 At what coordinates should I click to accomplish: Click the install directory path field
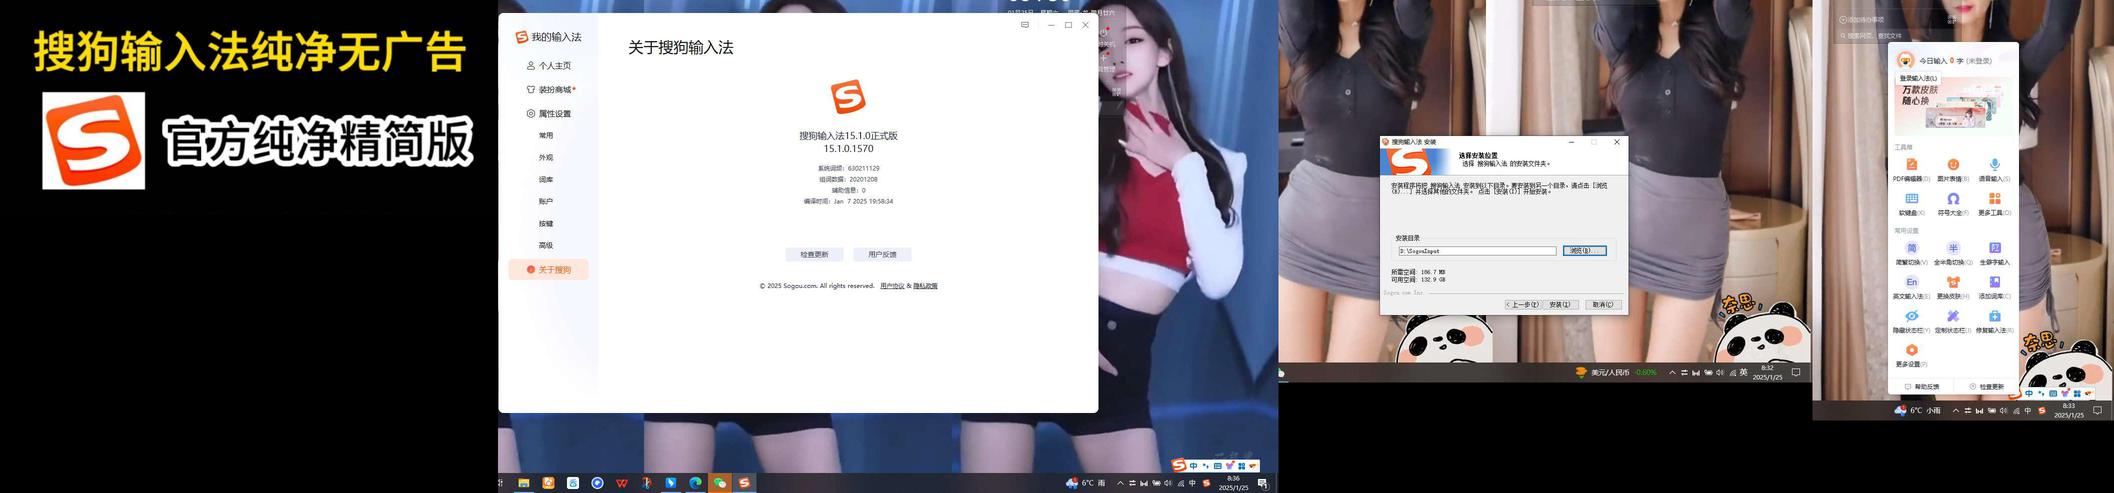click(x=1476, y=251)
